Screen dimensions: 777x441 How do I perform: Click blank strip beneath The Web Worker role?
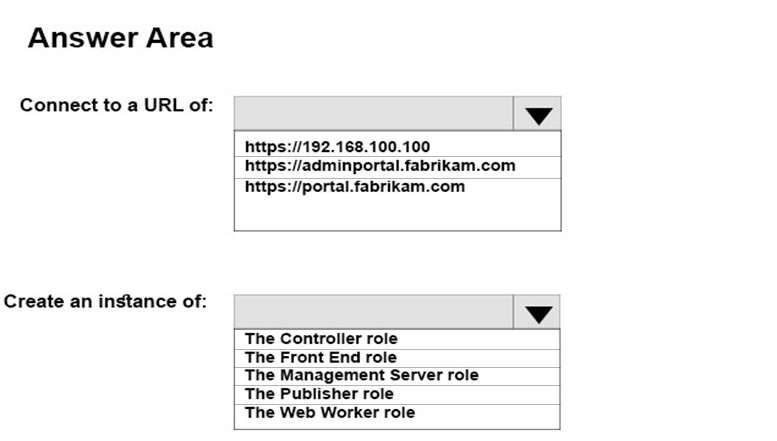[397, 425]
